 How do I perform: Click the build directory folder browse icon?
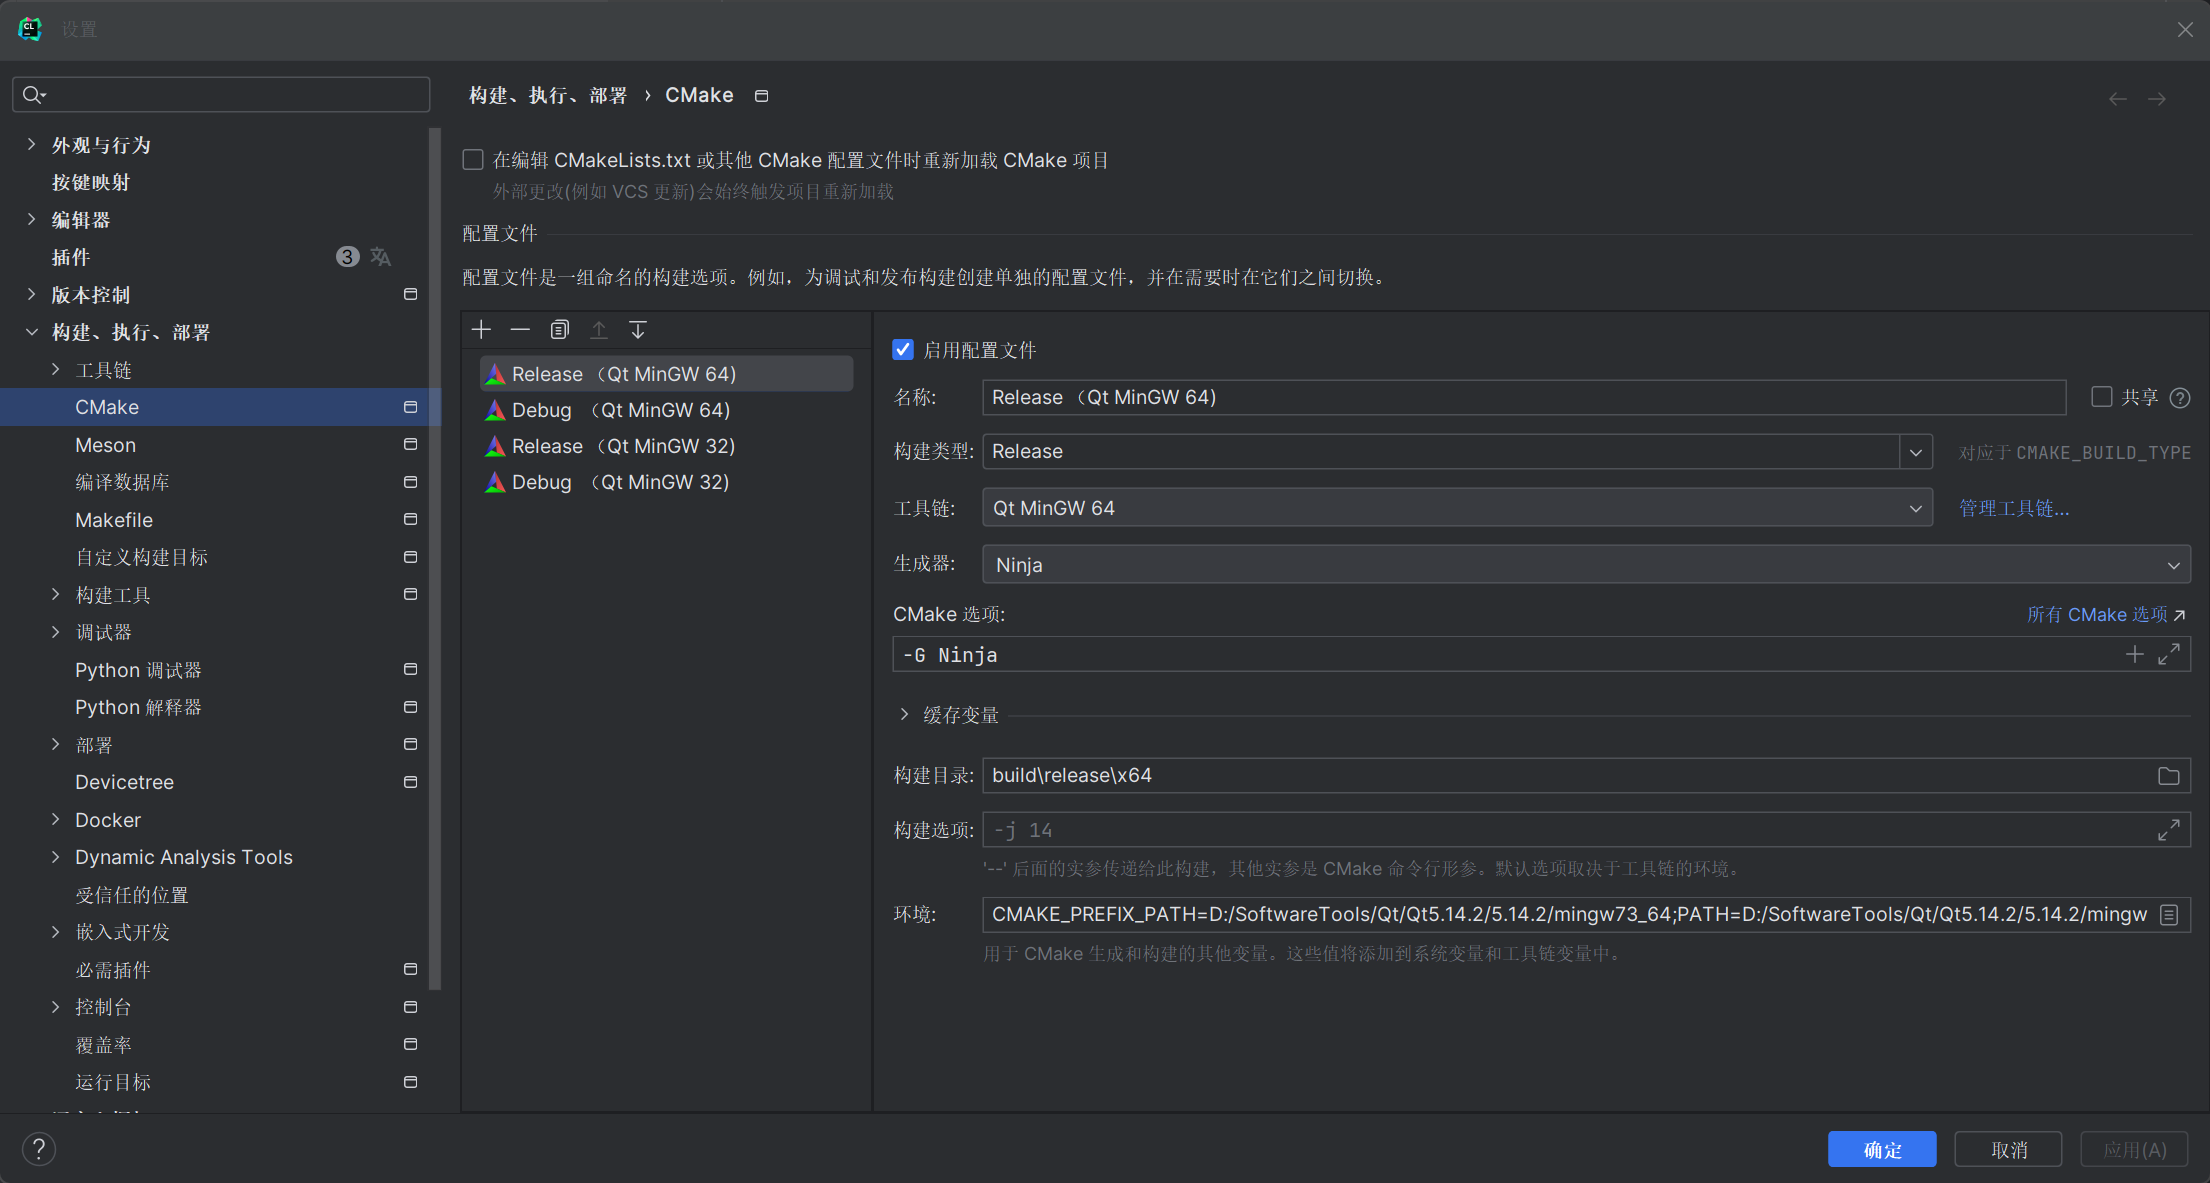click(x=2168, y=776)
